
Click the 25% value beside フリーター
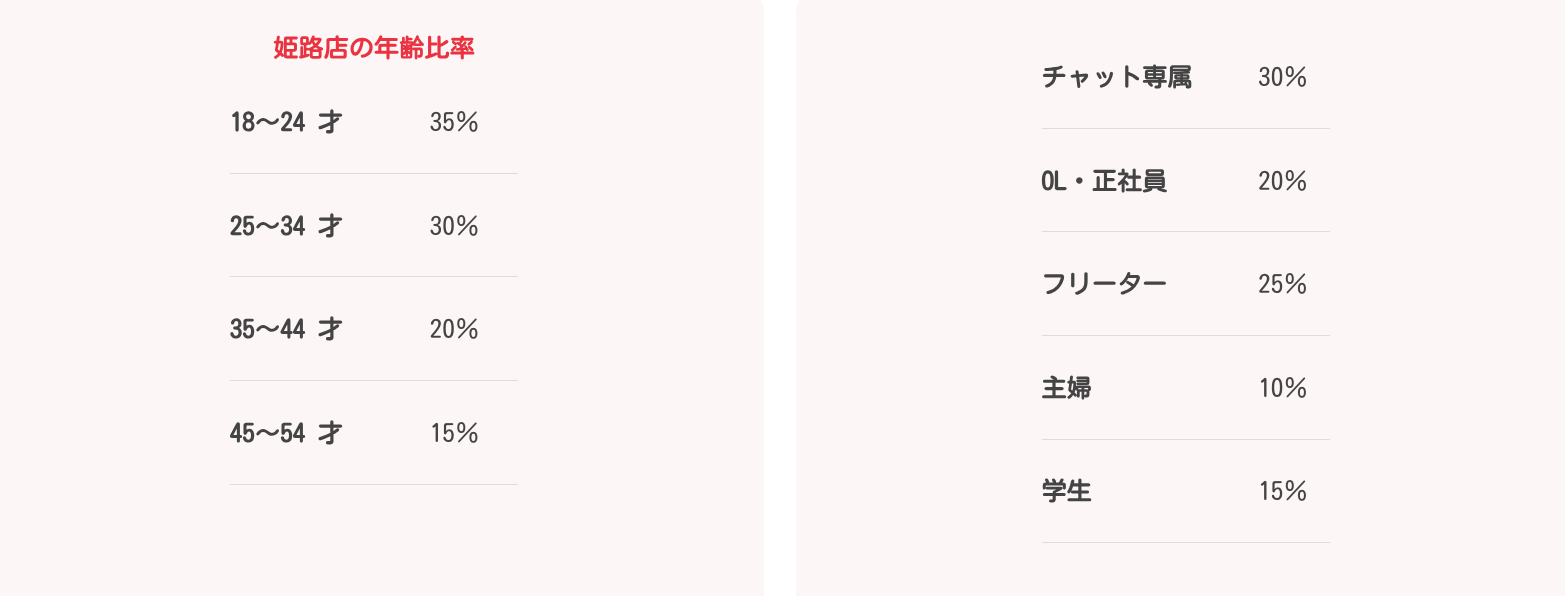(1282, 285)
